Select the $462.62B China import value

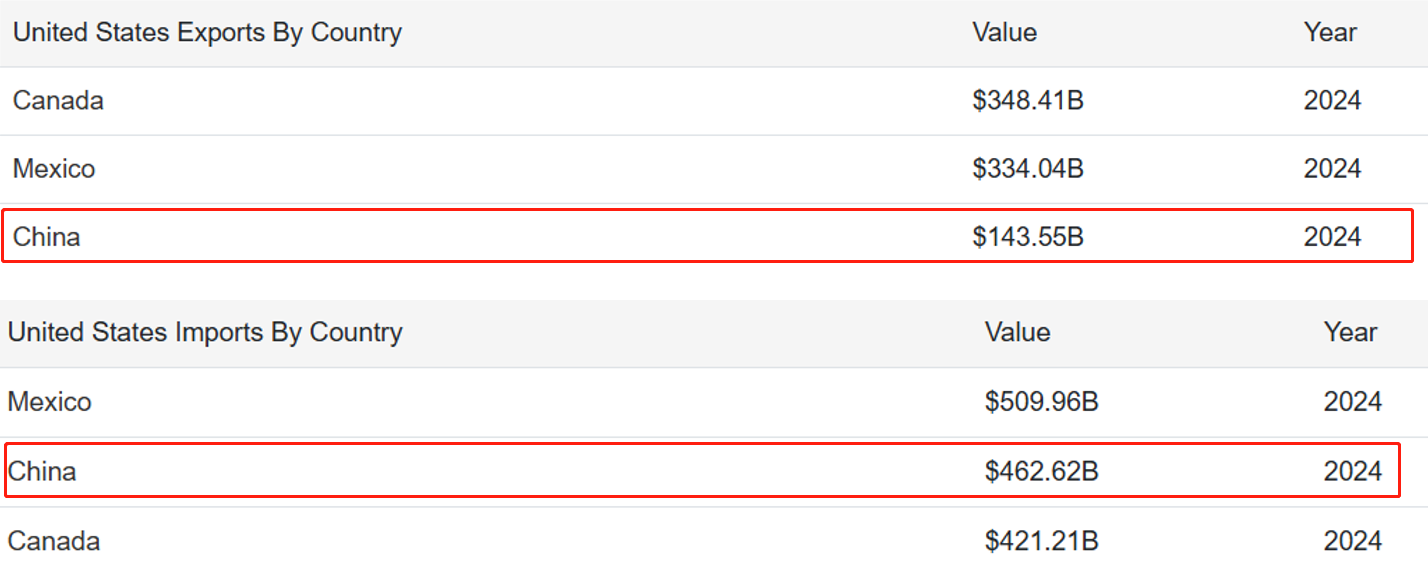(1041, 471)
